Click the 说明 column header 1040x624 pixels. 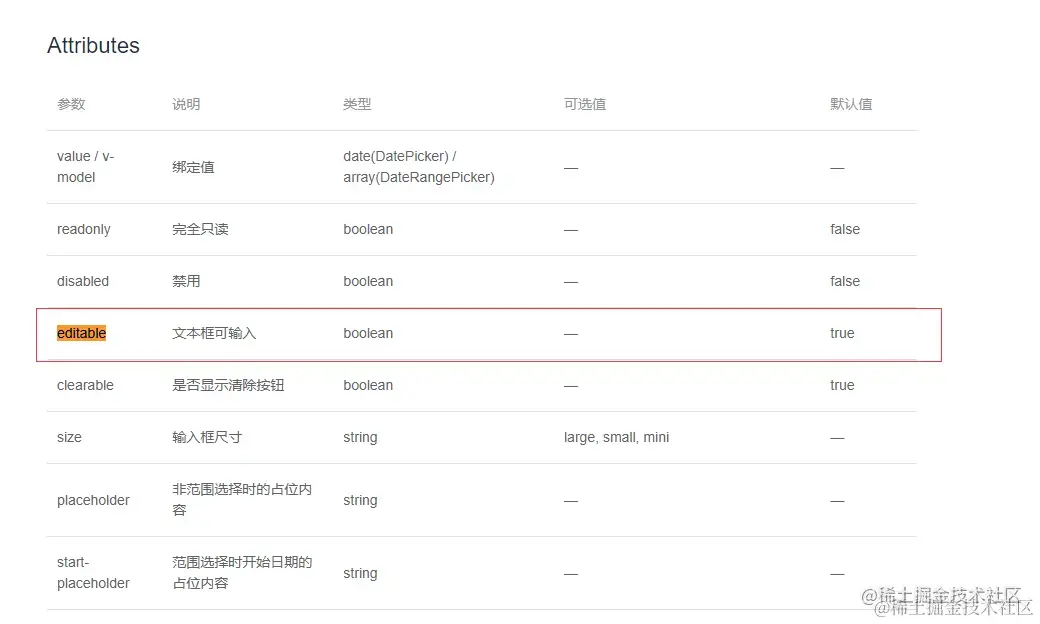click(186, 104)
